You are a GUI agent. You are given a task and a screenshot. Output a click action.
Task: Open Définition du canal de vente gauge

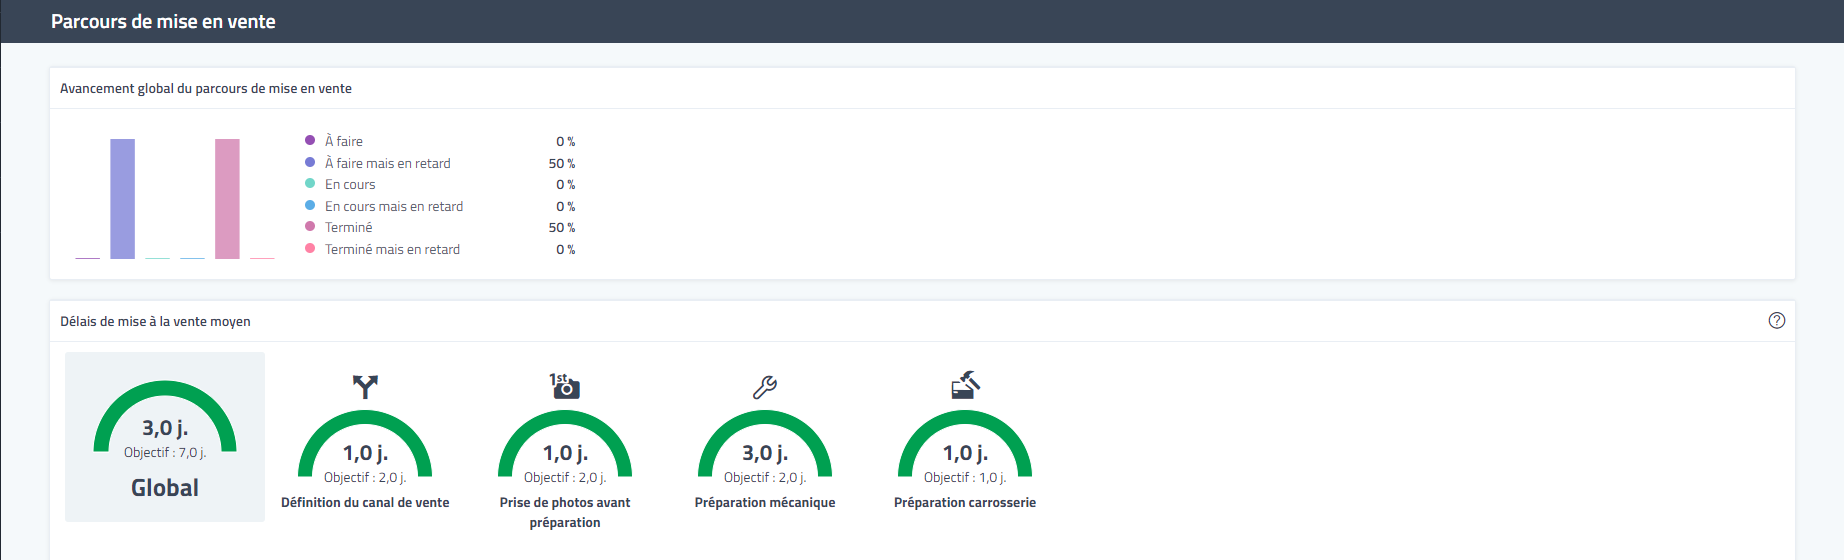(365, 444)
